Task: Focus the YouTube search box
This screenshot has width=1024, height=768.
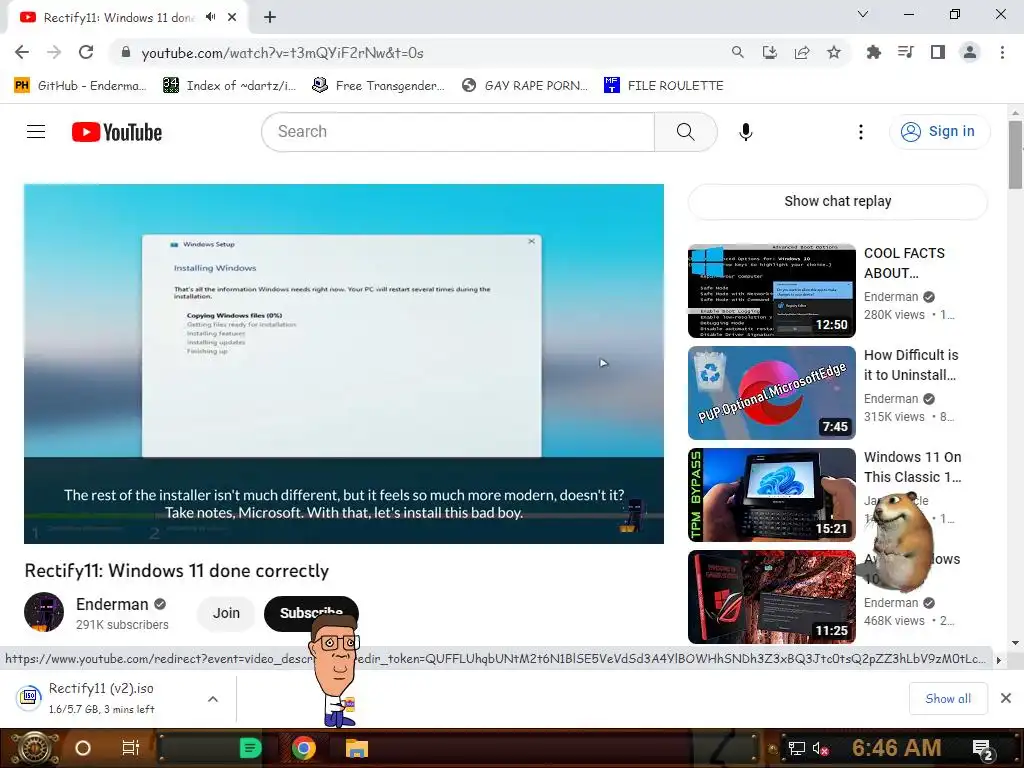Action: click(x=458, y=132)
